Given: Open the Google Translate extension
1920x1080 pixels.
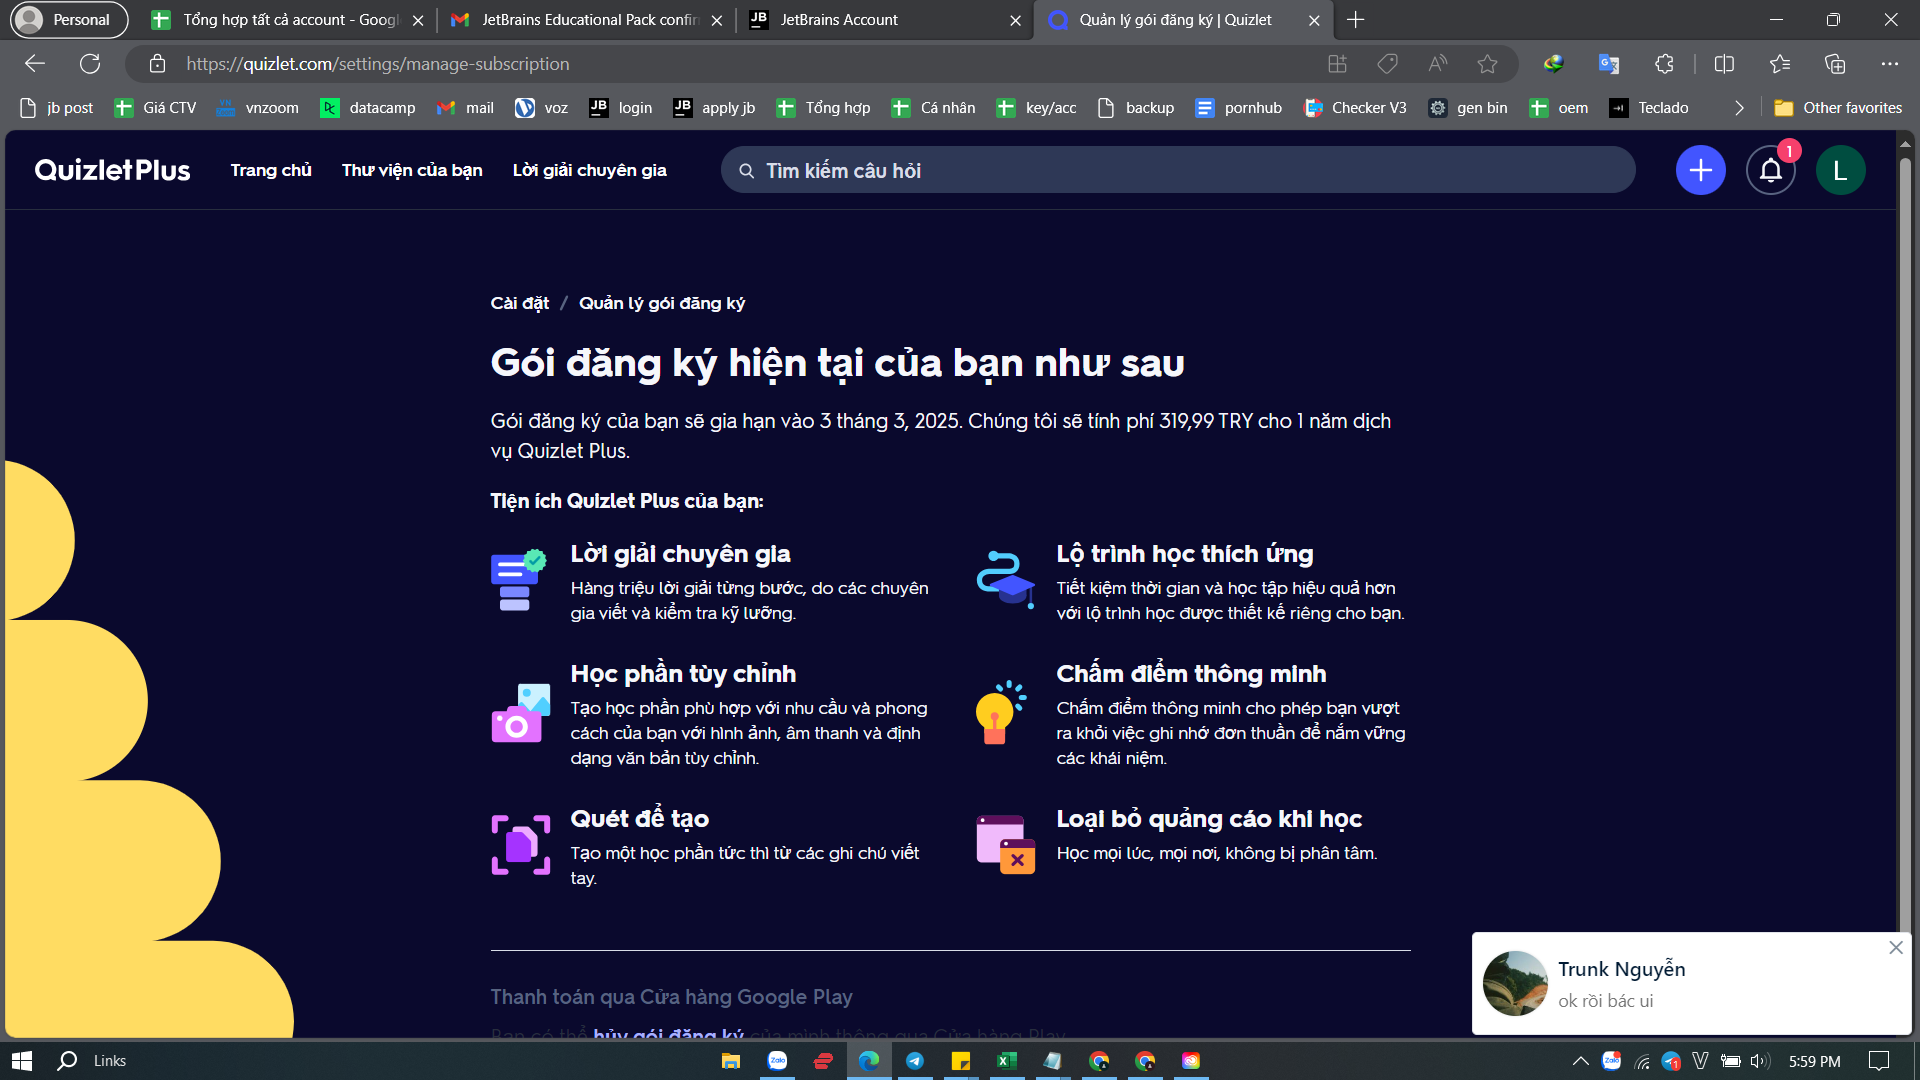Looking at the screenshot, I should click(1609, 64).
